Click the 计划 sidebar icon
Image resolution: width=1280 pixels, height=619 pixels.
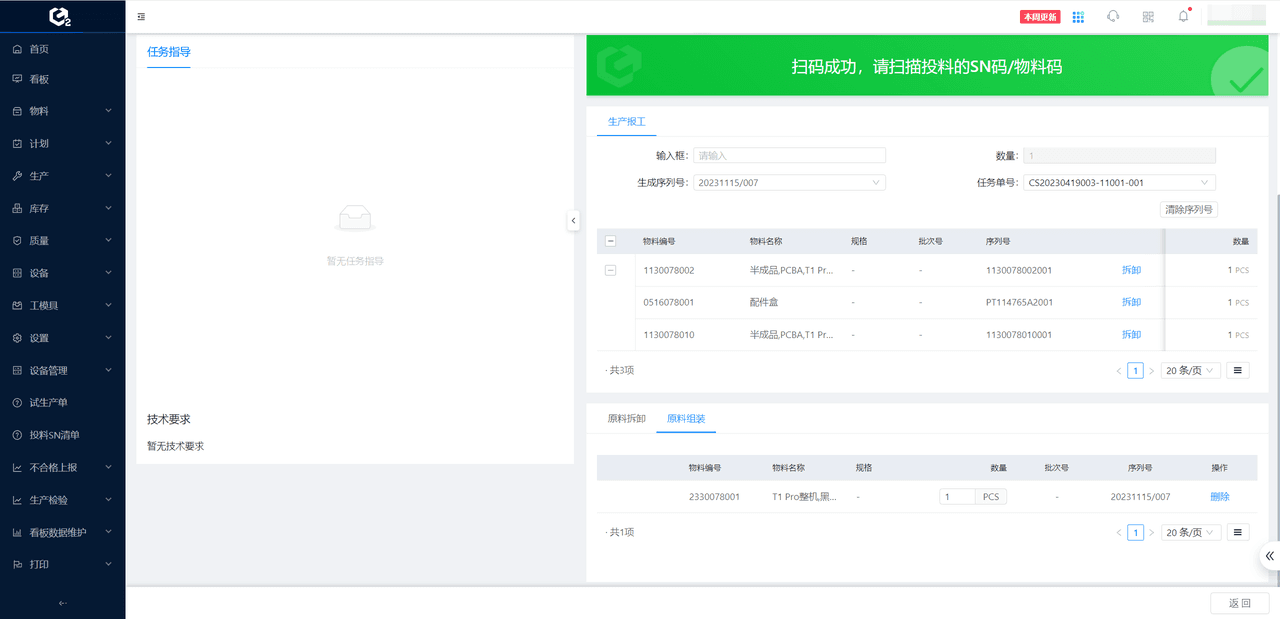pyautogui.click(x=17, y=143)
